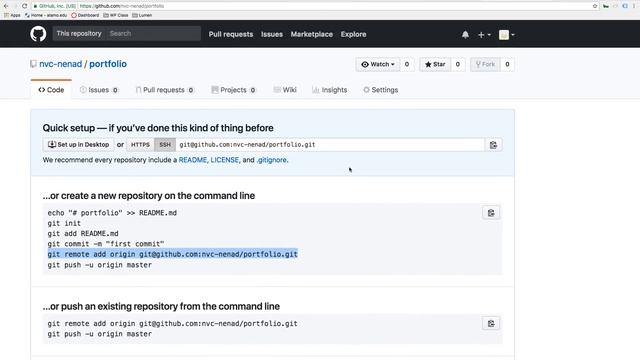Image resolution: width=640 pixels, height=360 pixels.
Task: Copy the SSH clone URL to clipboard
Action: pos(493,145)
